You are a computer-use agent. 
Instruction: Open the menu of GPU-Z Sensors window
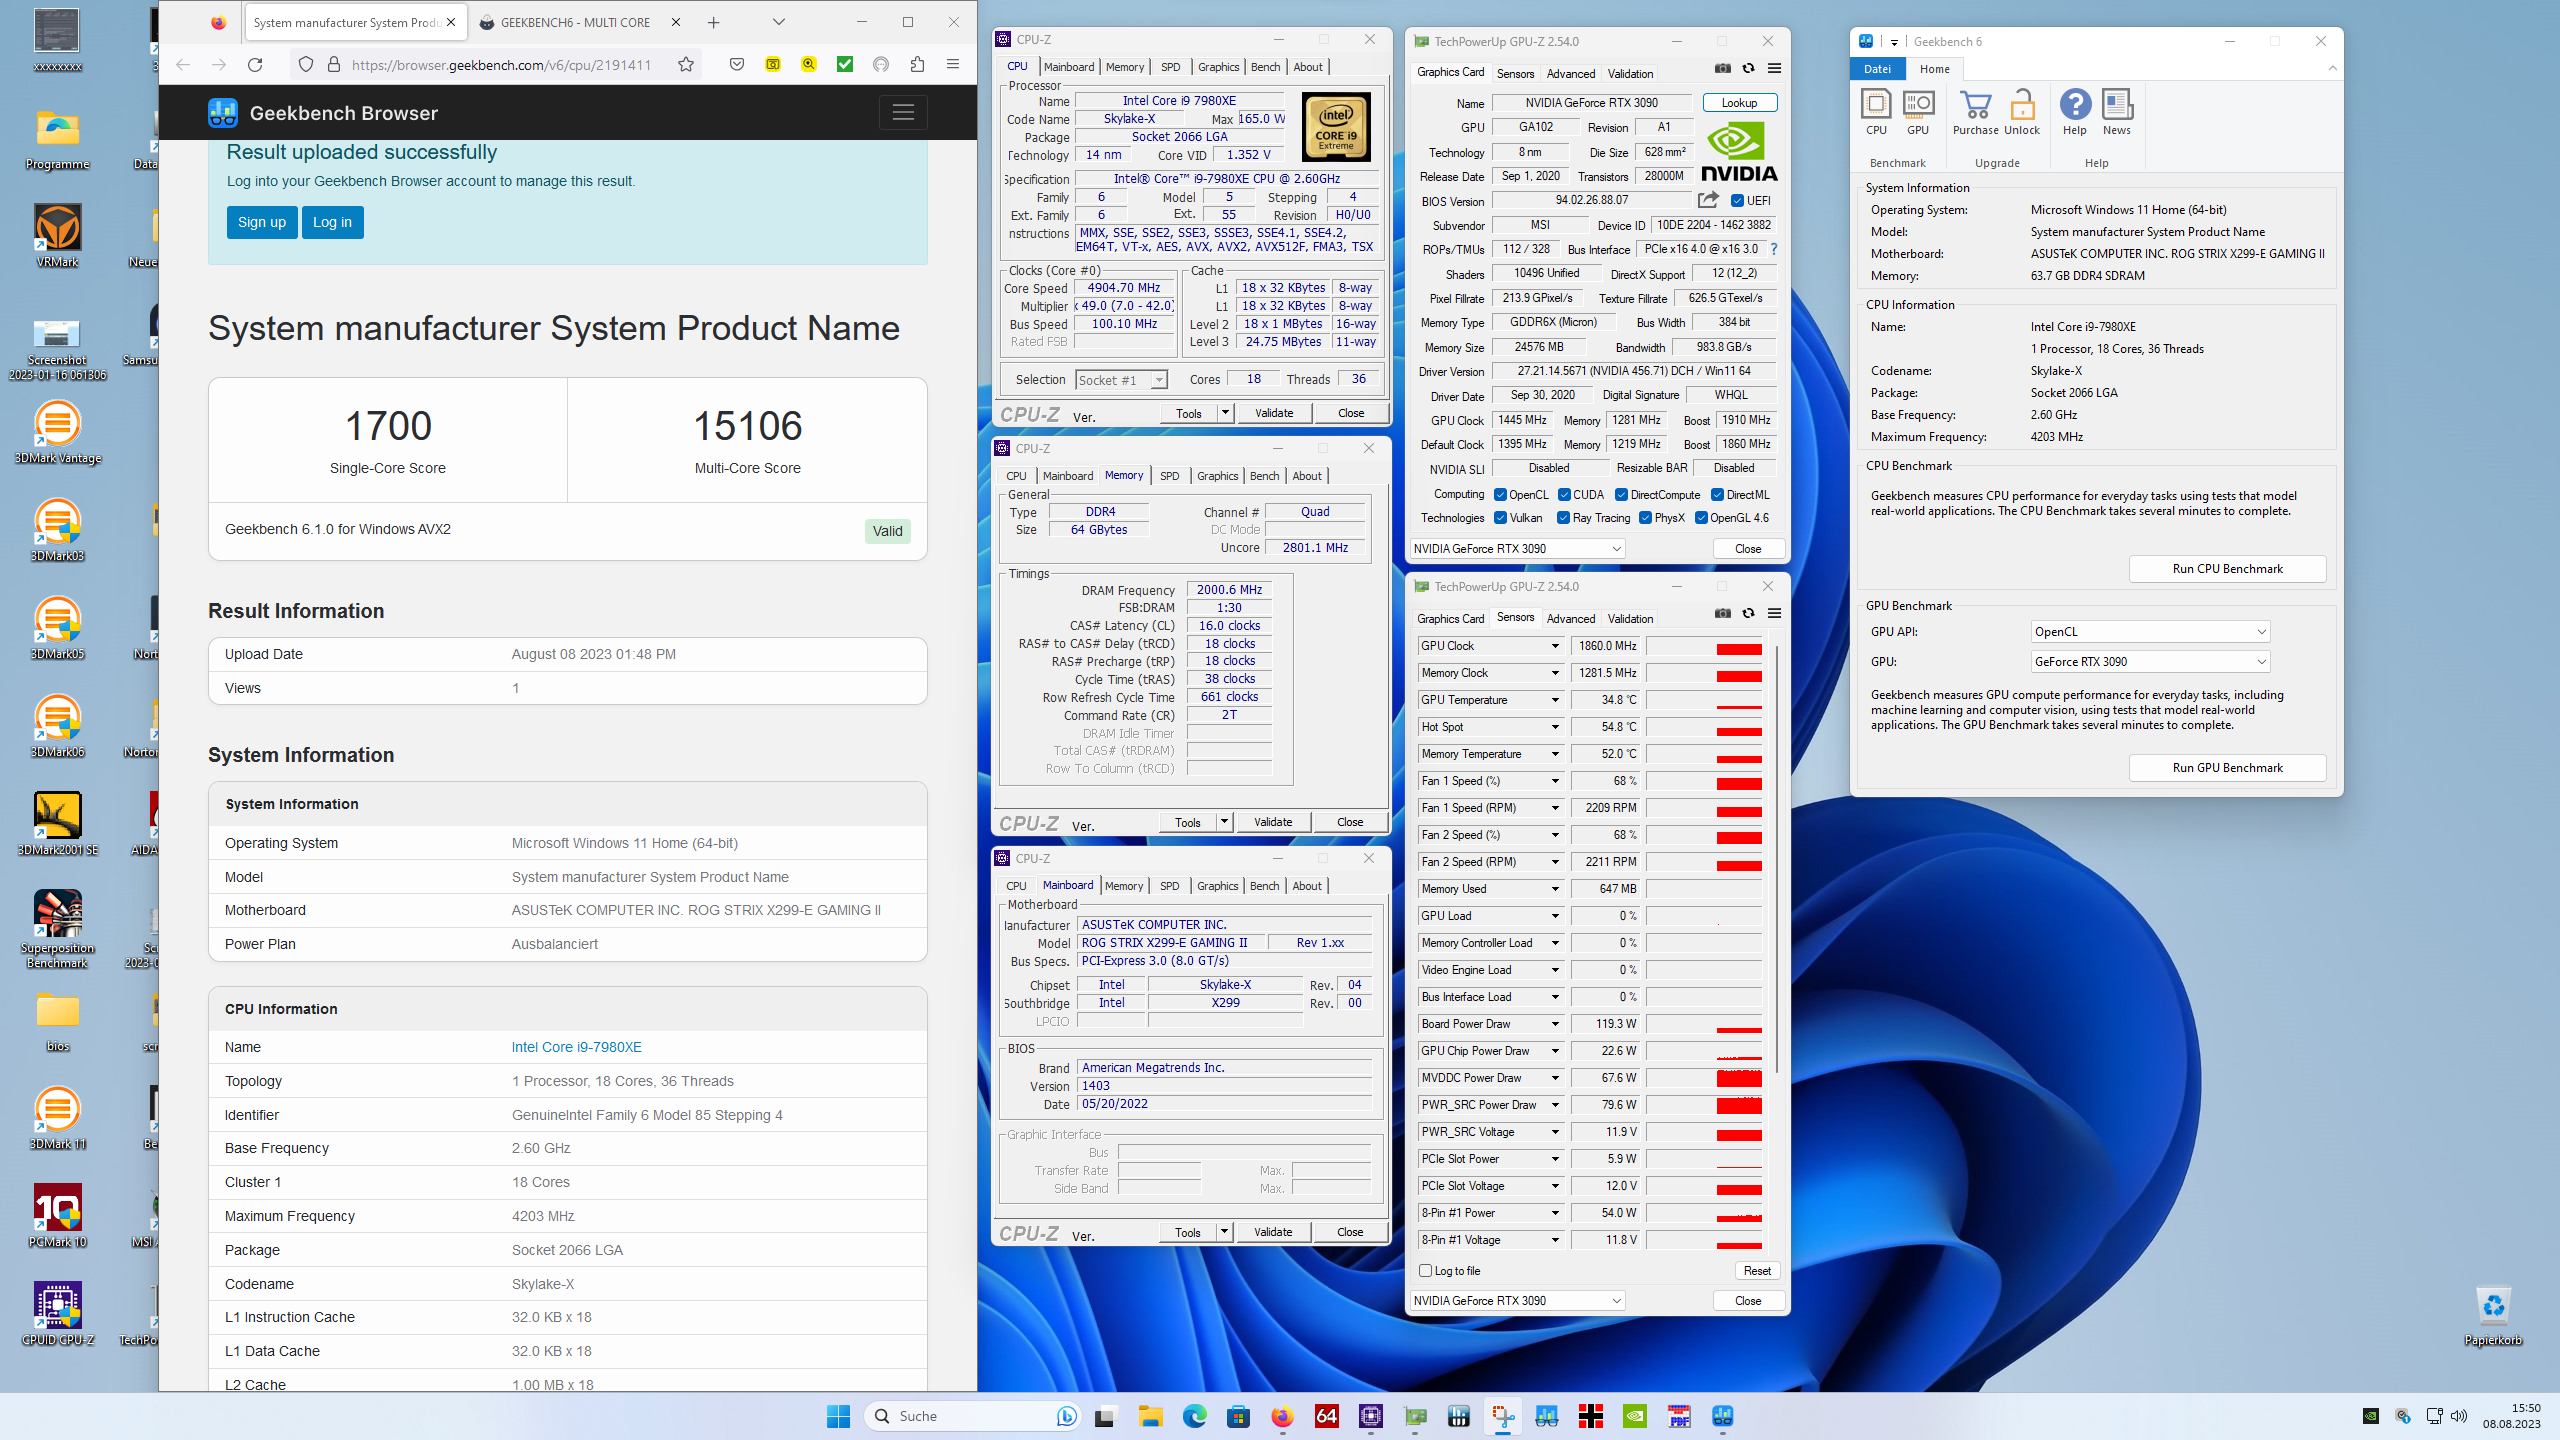click(x=1775, y=613)
